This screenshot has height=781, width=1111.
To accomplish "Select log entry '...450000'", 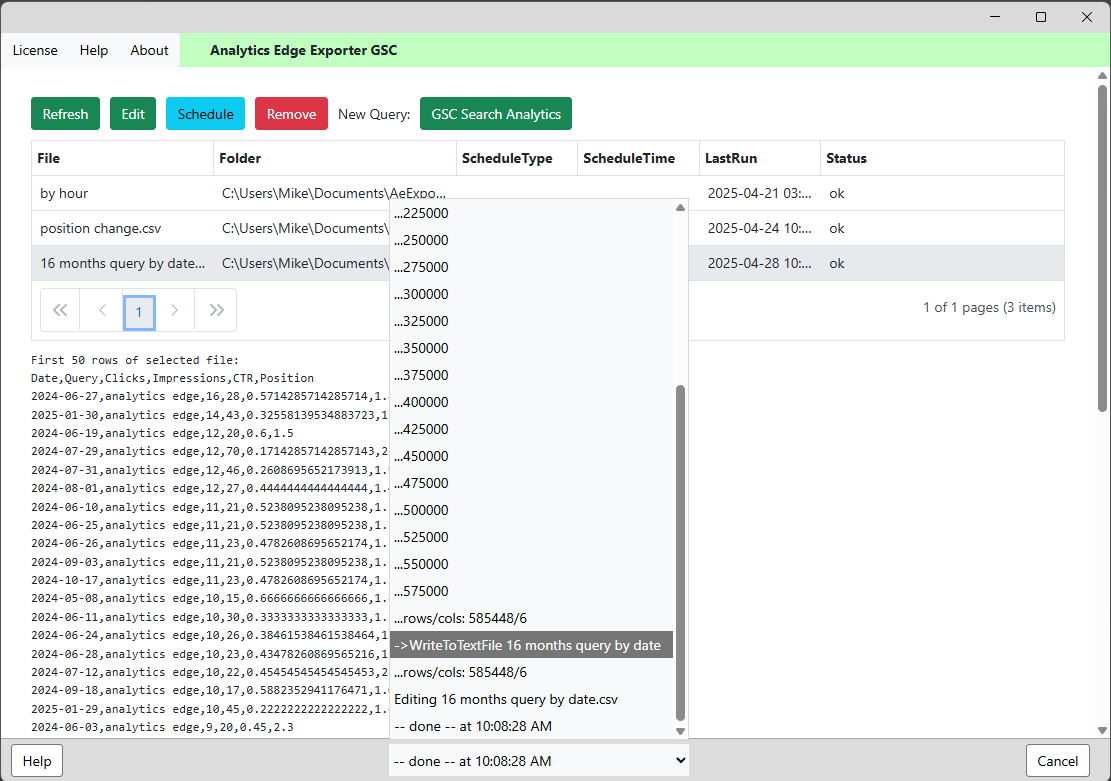I will pyautogui.click(x=531, y=456).
